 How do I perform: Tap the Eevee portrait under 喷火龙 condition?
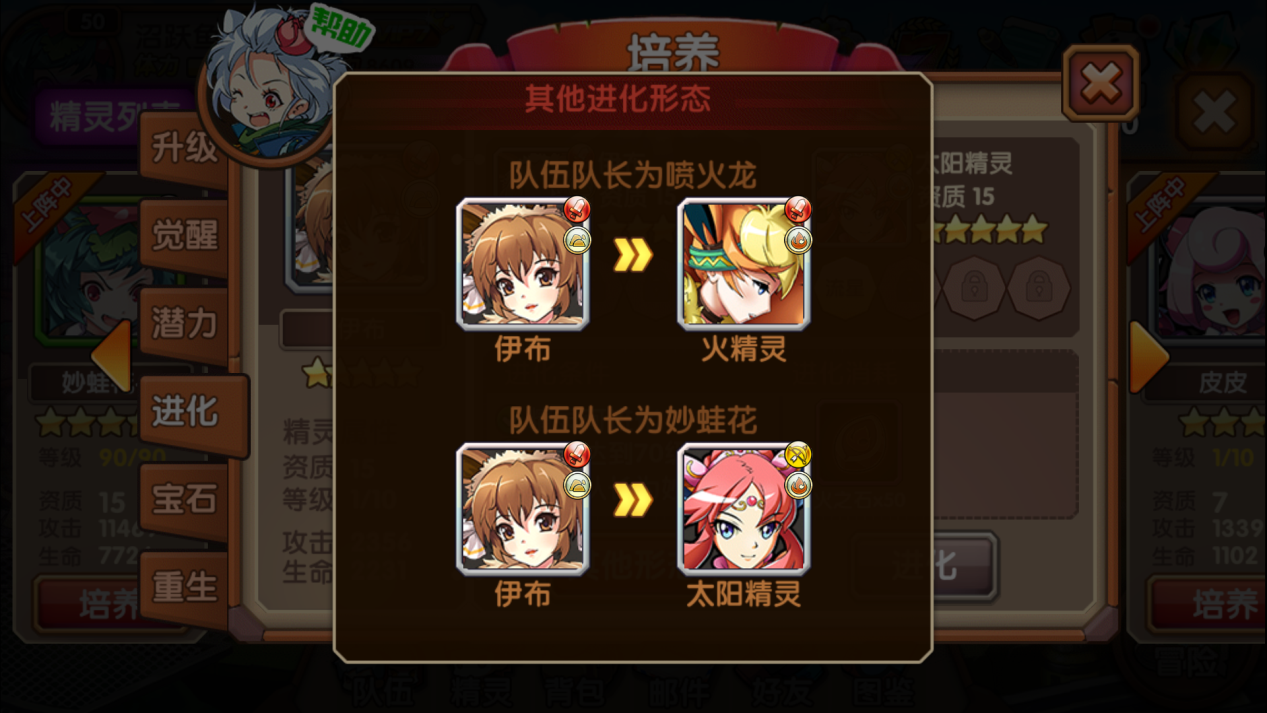(x=522, y=264)
